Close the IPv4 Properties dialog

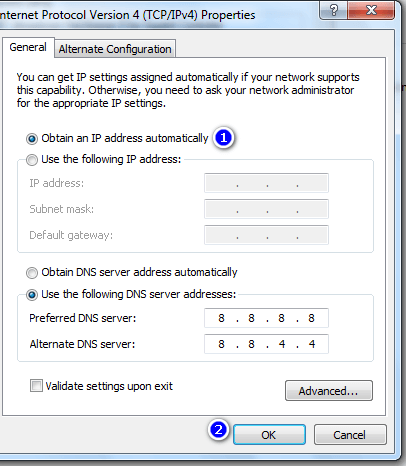[x=371, y=10]
